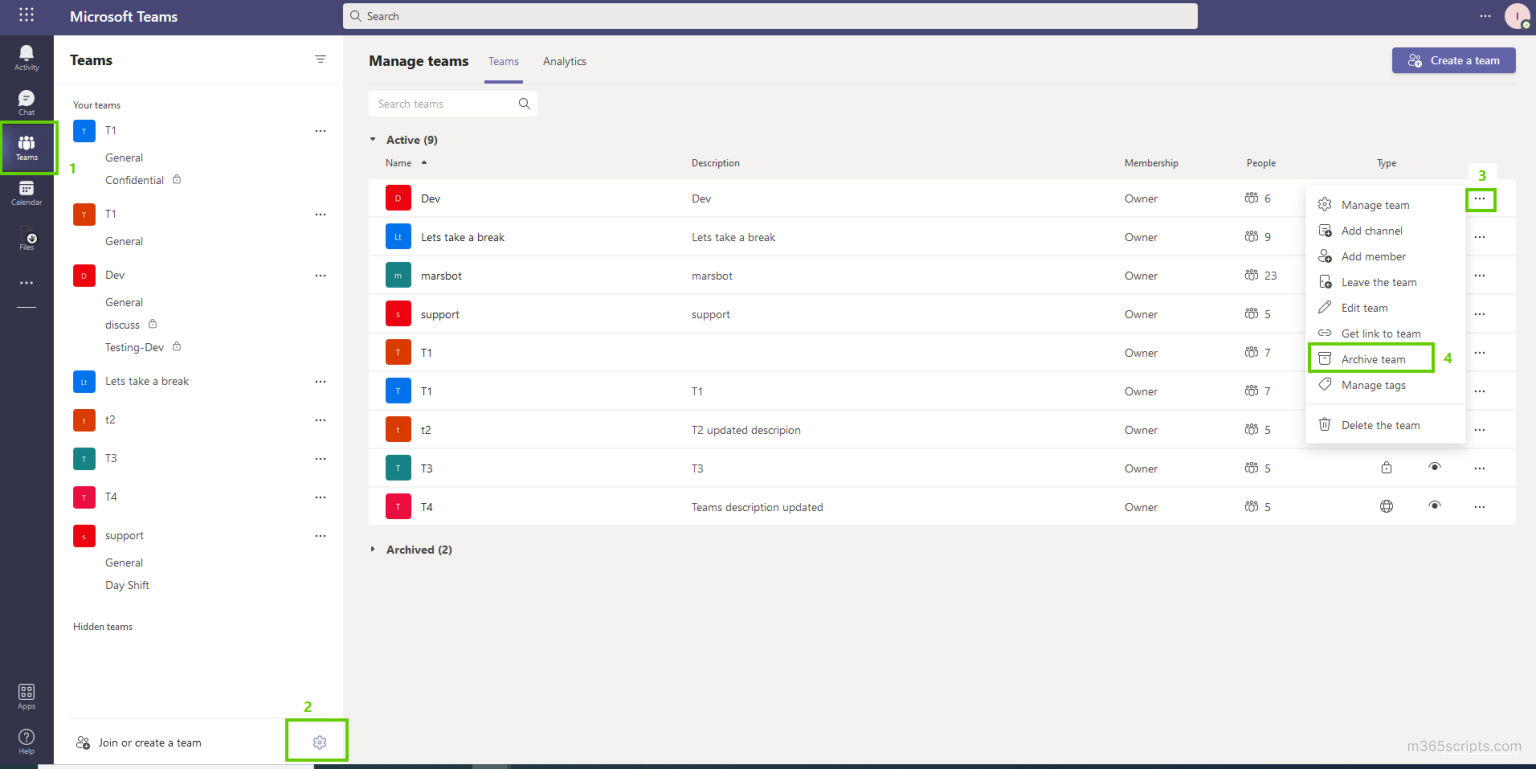Click the magnifier in the Search teams box
Viewport: 1536px width, 769px height.
tap(524, 103)
